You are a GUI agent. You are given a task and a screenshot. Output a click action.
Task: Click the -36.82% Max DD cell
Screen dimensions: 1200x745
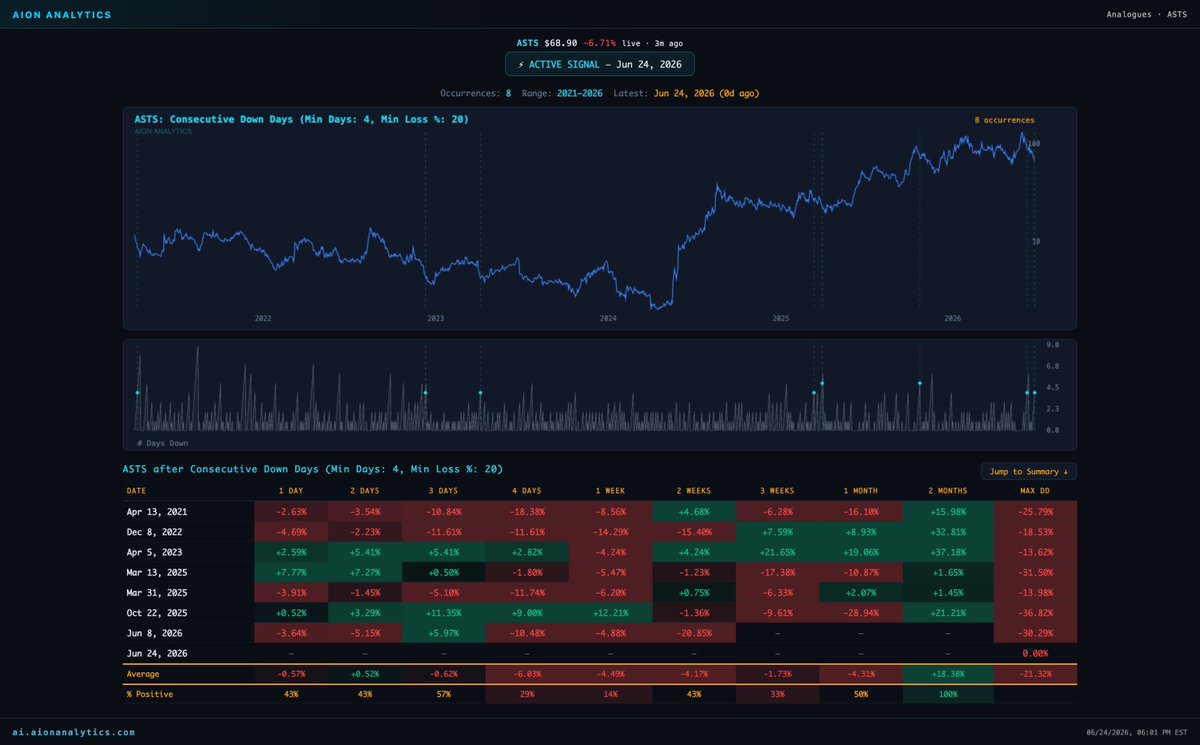[x=1035, y=612]
